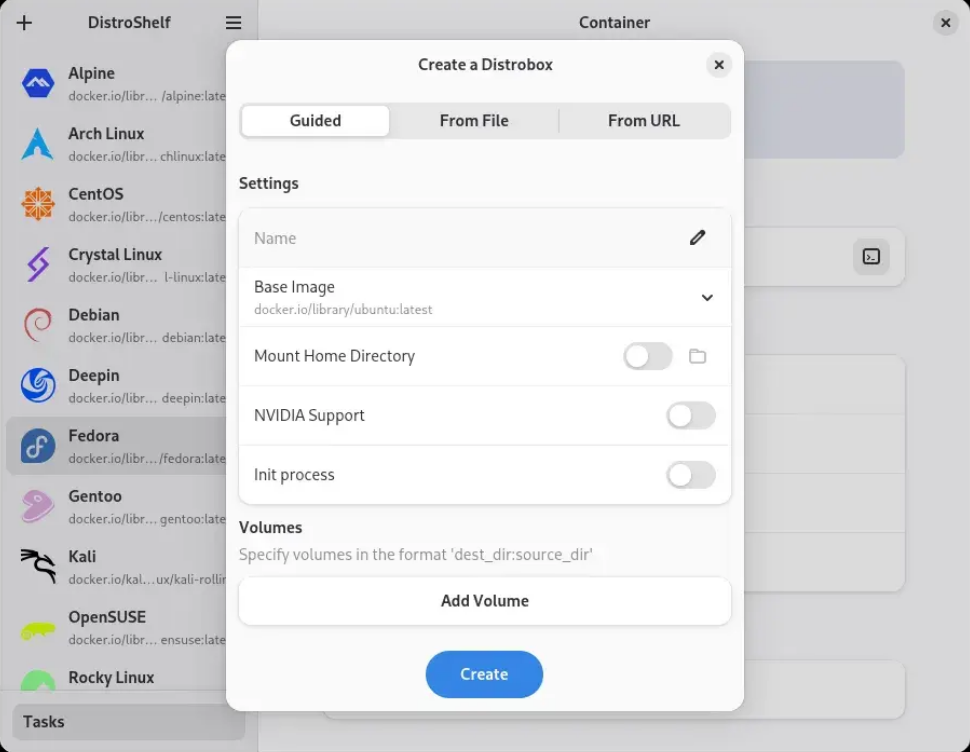970x752 pixels.
Task: Click the pencil edit icon in Name field
Action: coord(697,238)
